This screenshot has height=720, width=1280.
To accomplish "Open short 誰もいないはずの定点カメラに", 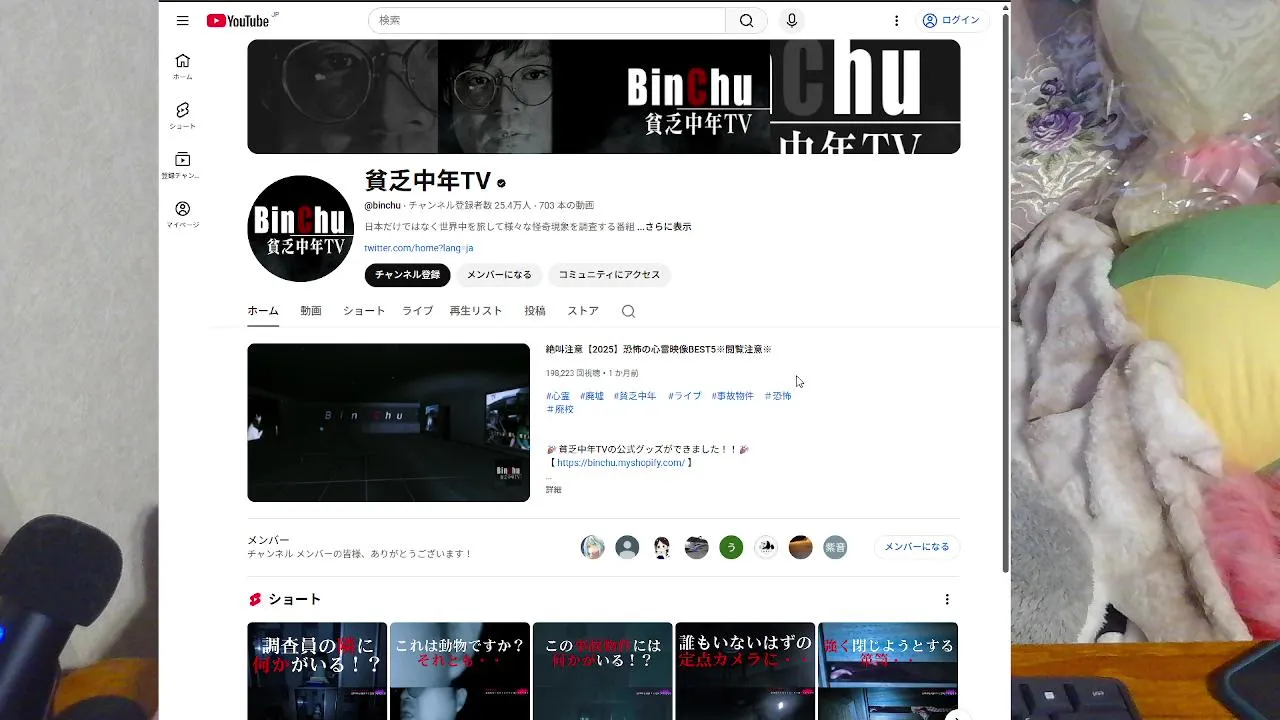I will [746, 671].
